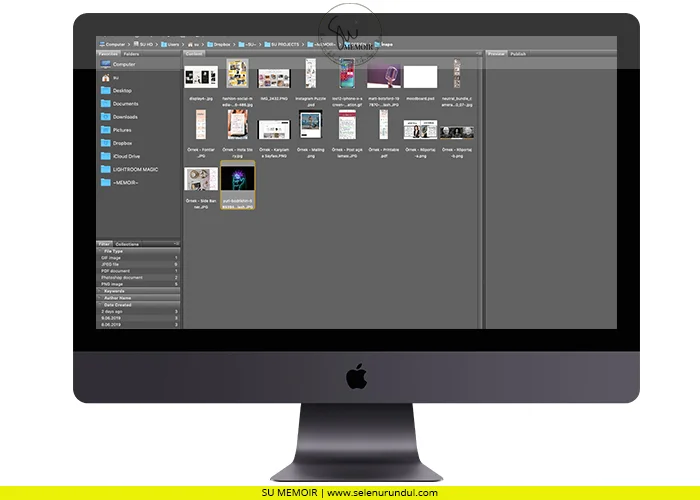Screen dimensions: 700x500
Task: Select the Örnek - Röportaj -a.png thumbnail
Action: (421, 129)
